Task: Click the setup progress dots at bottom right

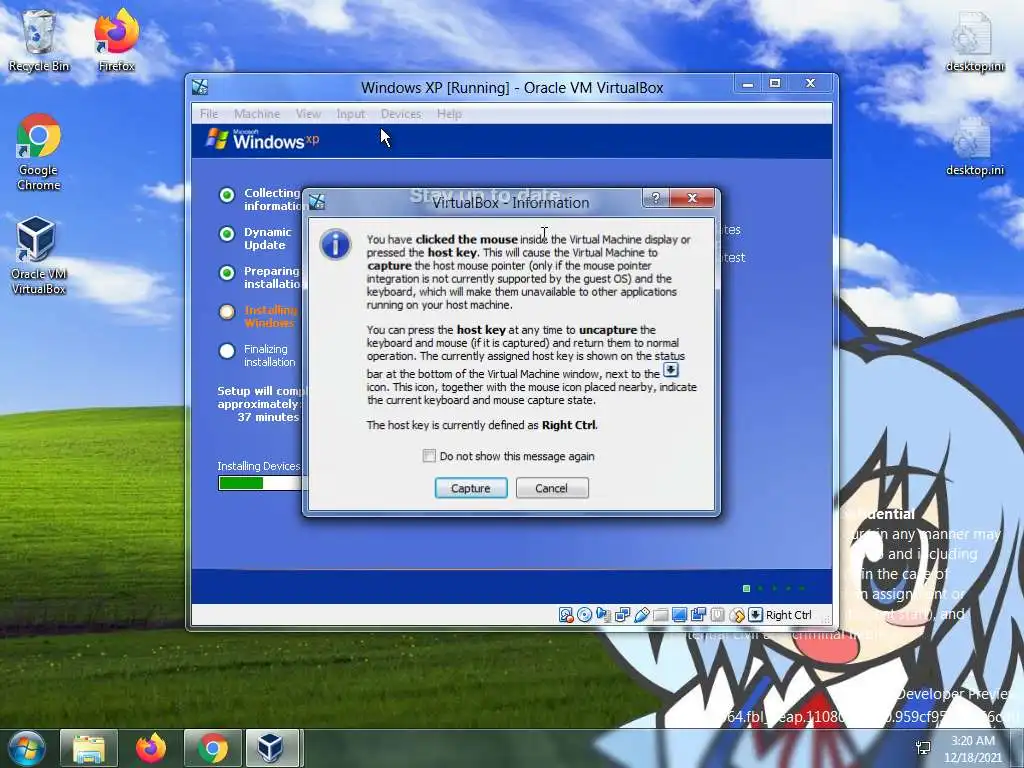Action: (x=774, y=588)
